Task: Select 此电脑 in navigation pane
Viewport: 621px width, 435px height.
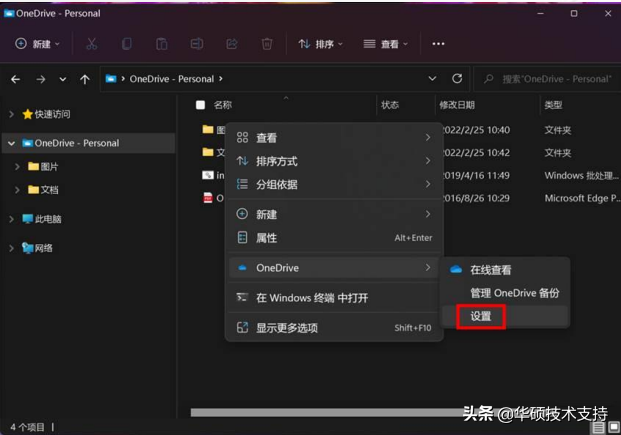Action: pos(48,219)
